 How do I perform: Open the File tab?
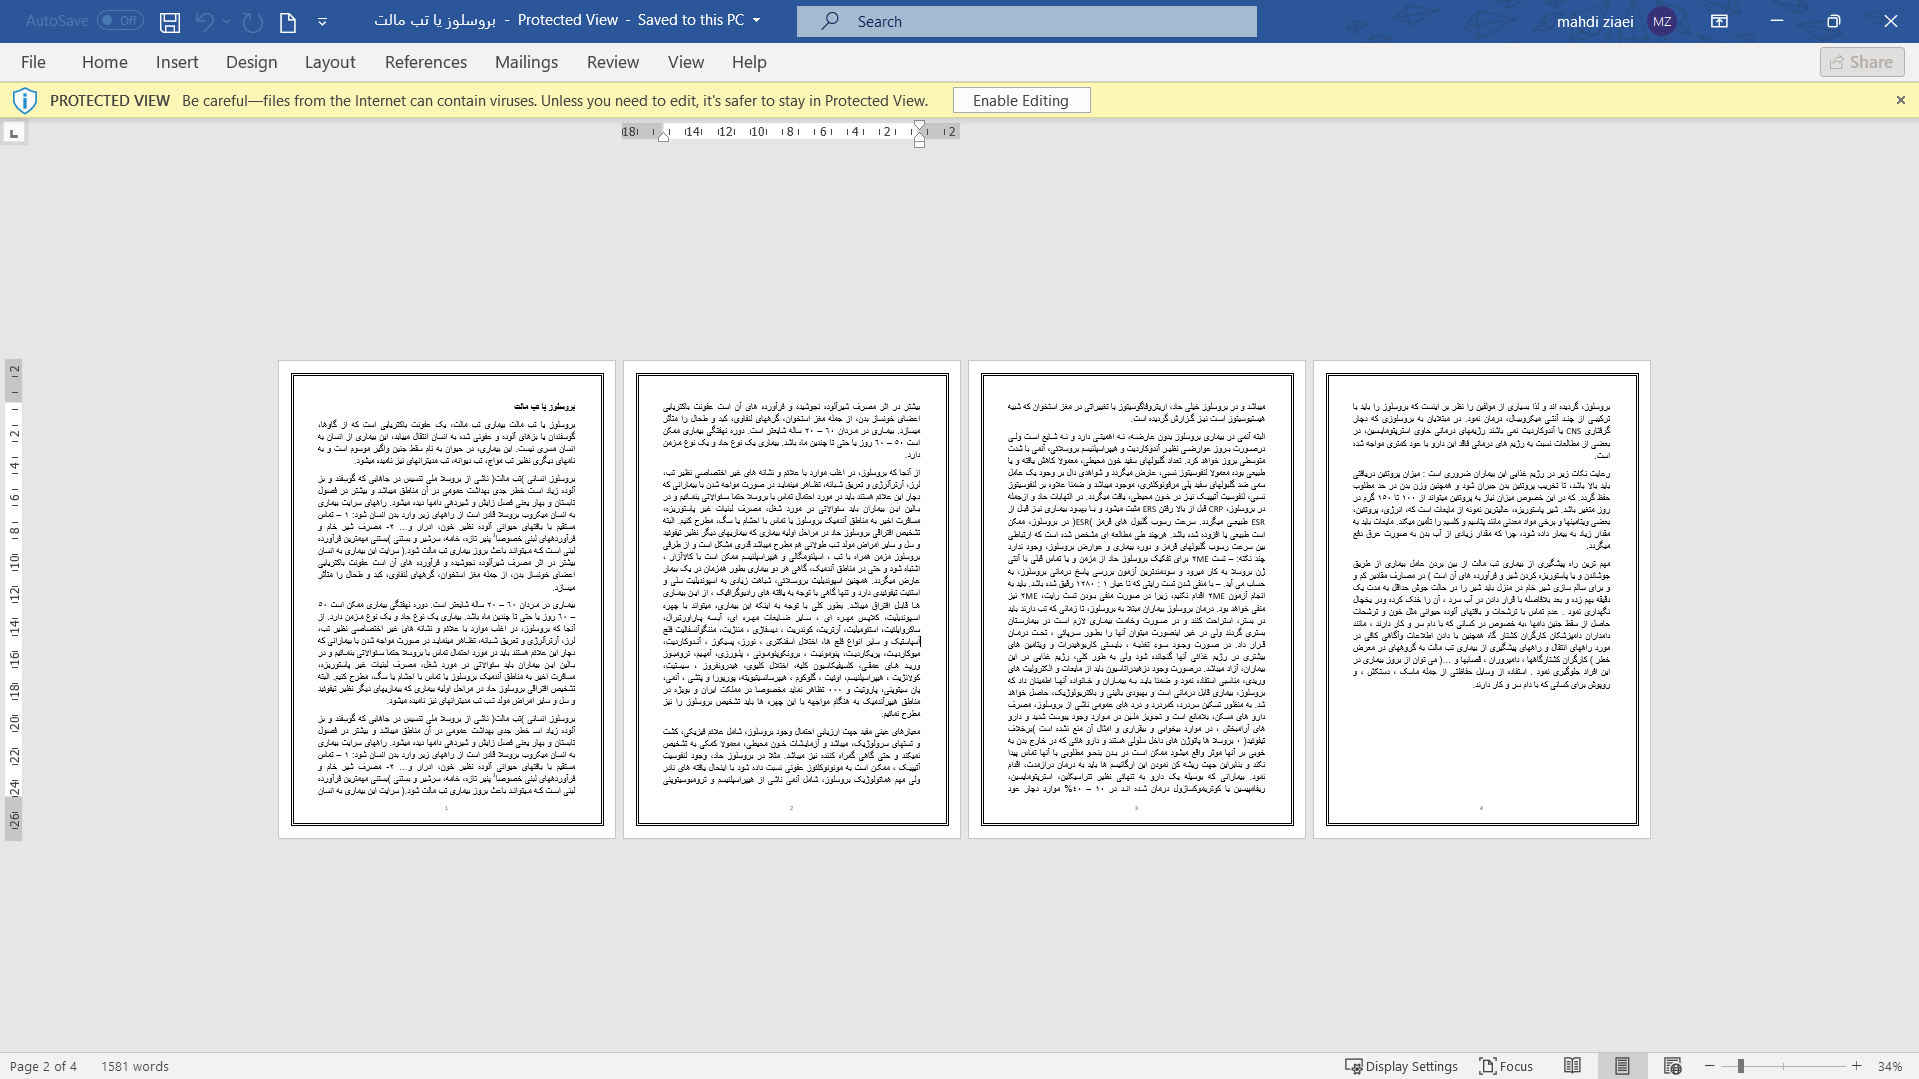click(33, 62)
